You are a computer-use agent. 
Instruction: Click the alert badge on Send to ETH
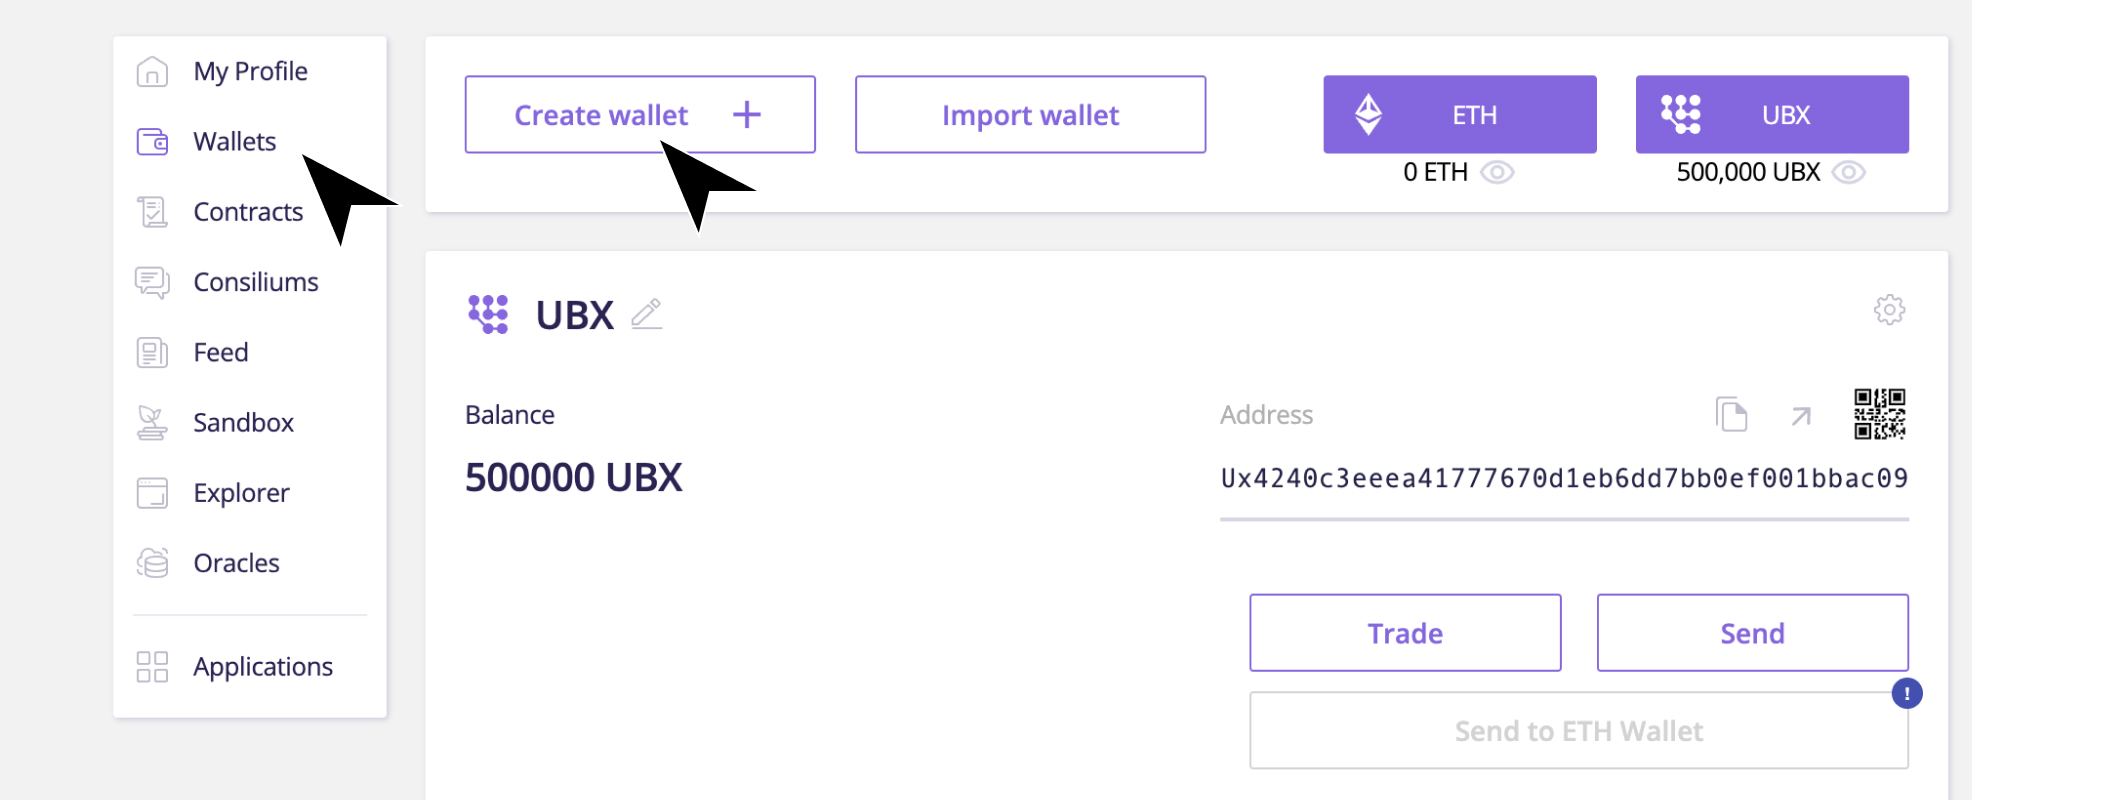pyautogui.click(x=1906, y=692)
